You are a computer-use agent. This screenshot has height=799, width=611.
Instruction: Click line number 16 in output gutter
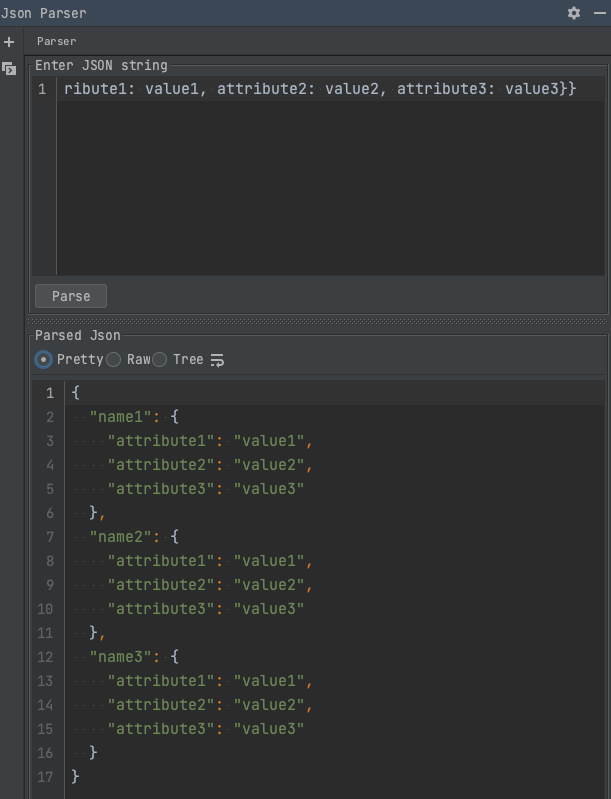[x=45, y=753]
